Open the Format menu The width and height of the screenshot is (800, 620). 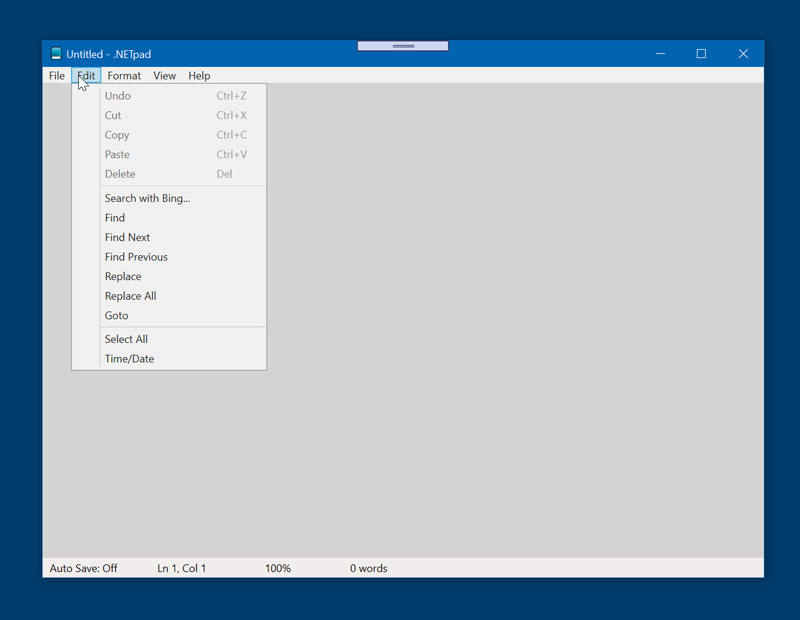[x=124, y=76]
